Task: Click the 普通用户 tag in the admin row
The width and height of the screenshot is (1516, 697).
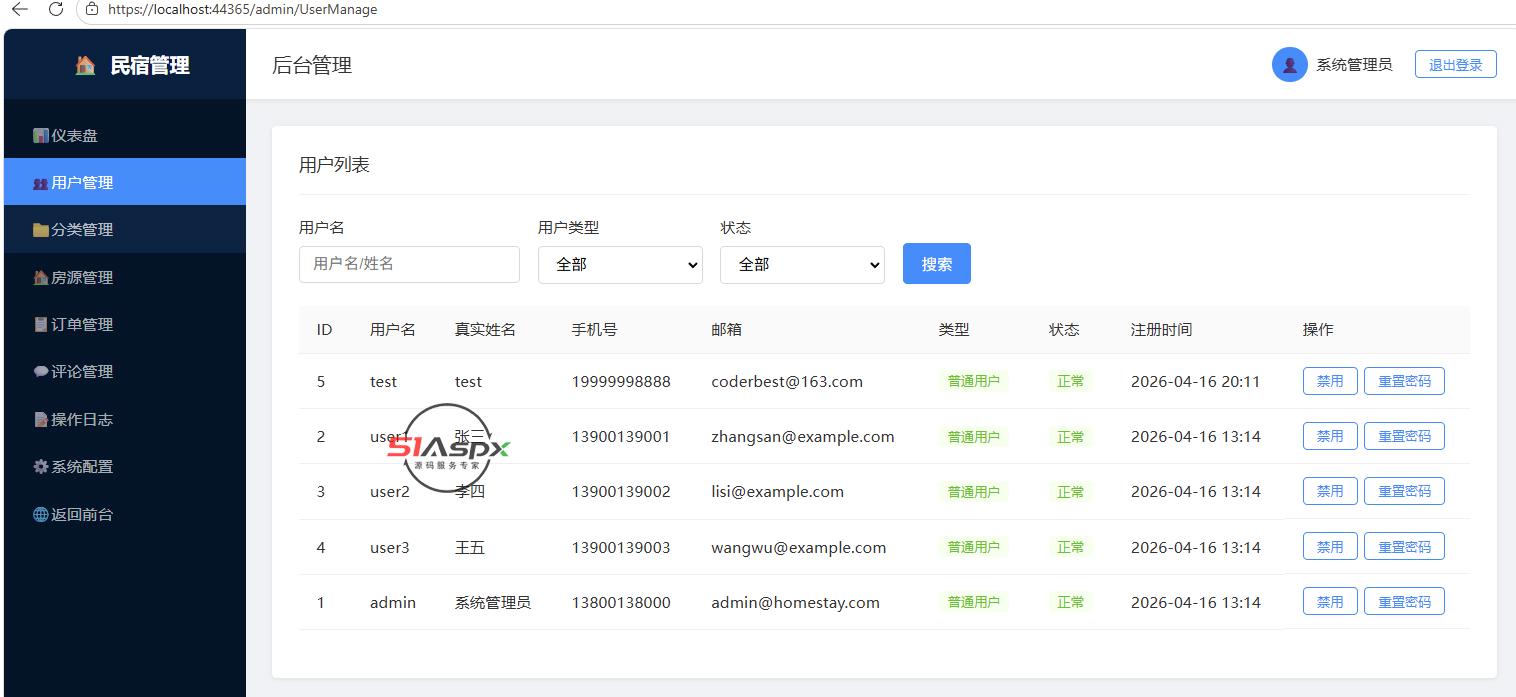Action: [x=973, y=602]
